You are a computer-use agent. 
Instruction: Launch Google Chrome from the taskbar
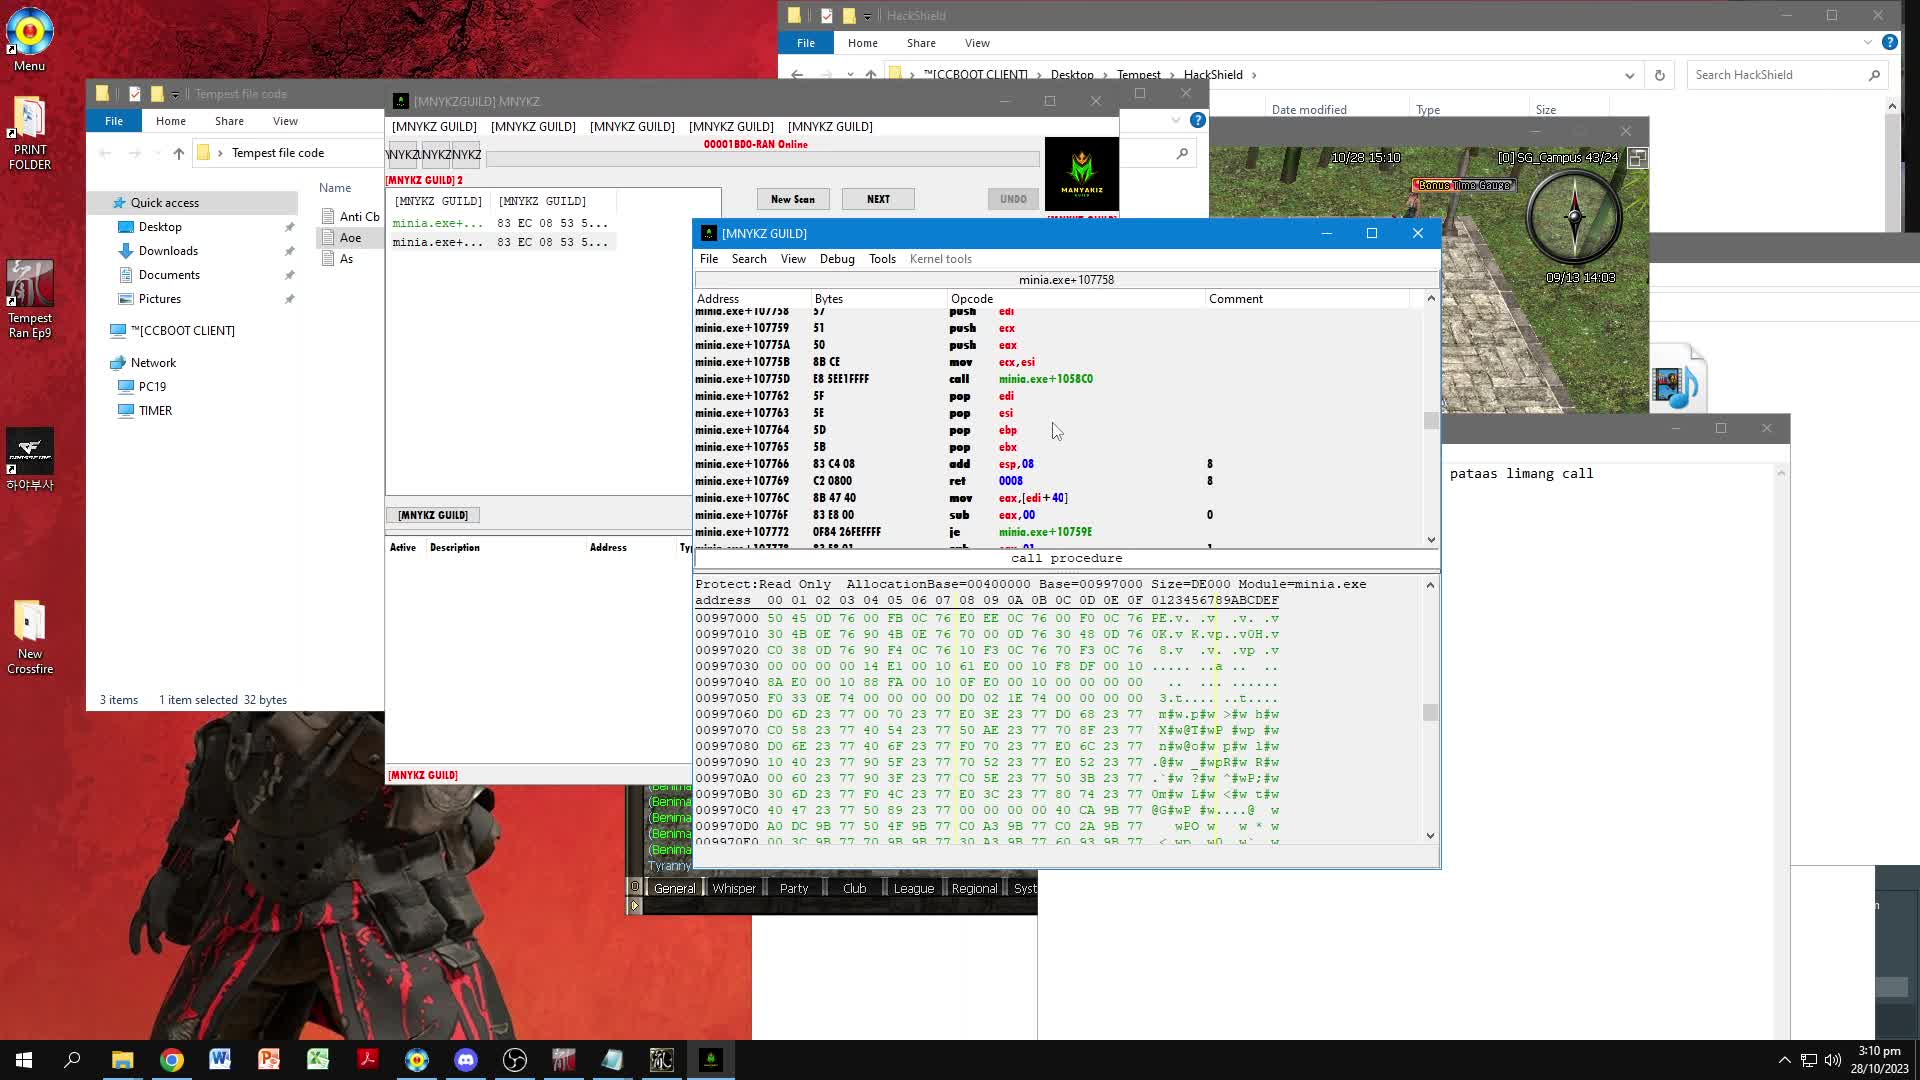pyautogui.click(x=172, y=1060)
